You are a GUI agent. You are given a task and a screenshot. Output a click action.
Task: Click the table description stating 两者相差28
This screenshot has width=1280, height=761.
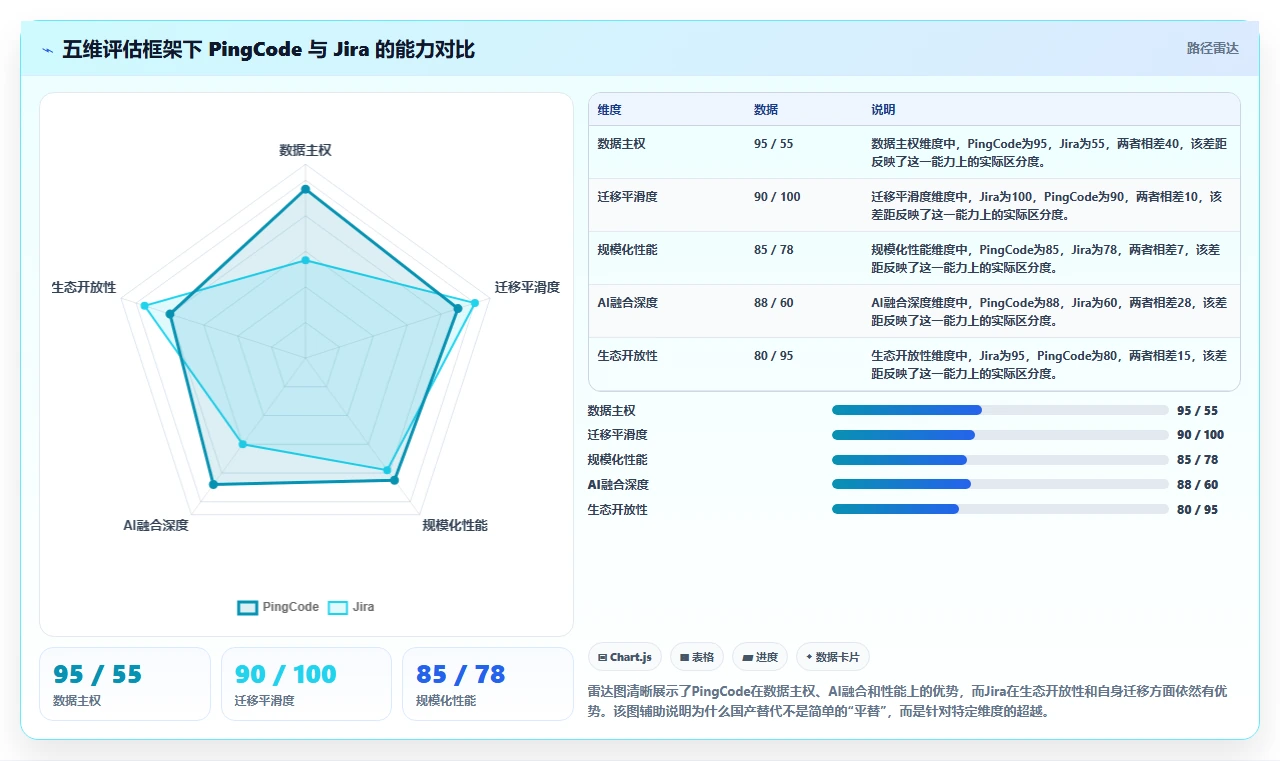tap(1049, 311)
